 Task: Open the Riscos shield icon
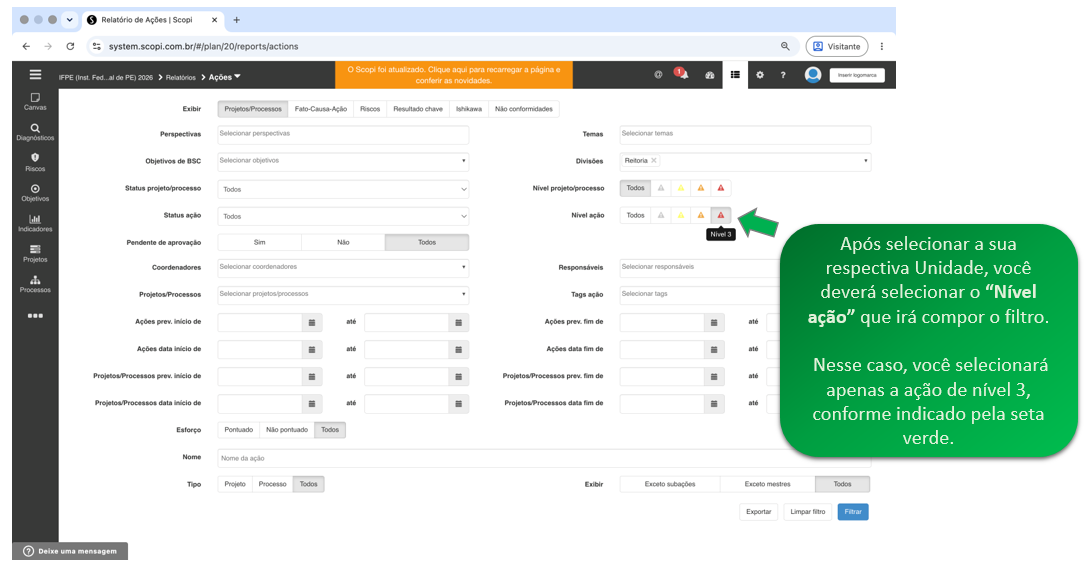coord(35,162)
